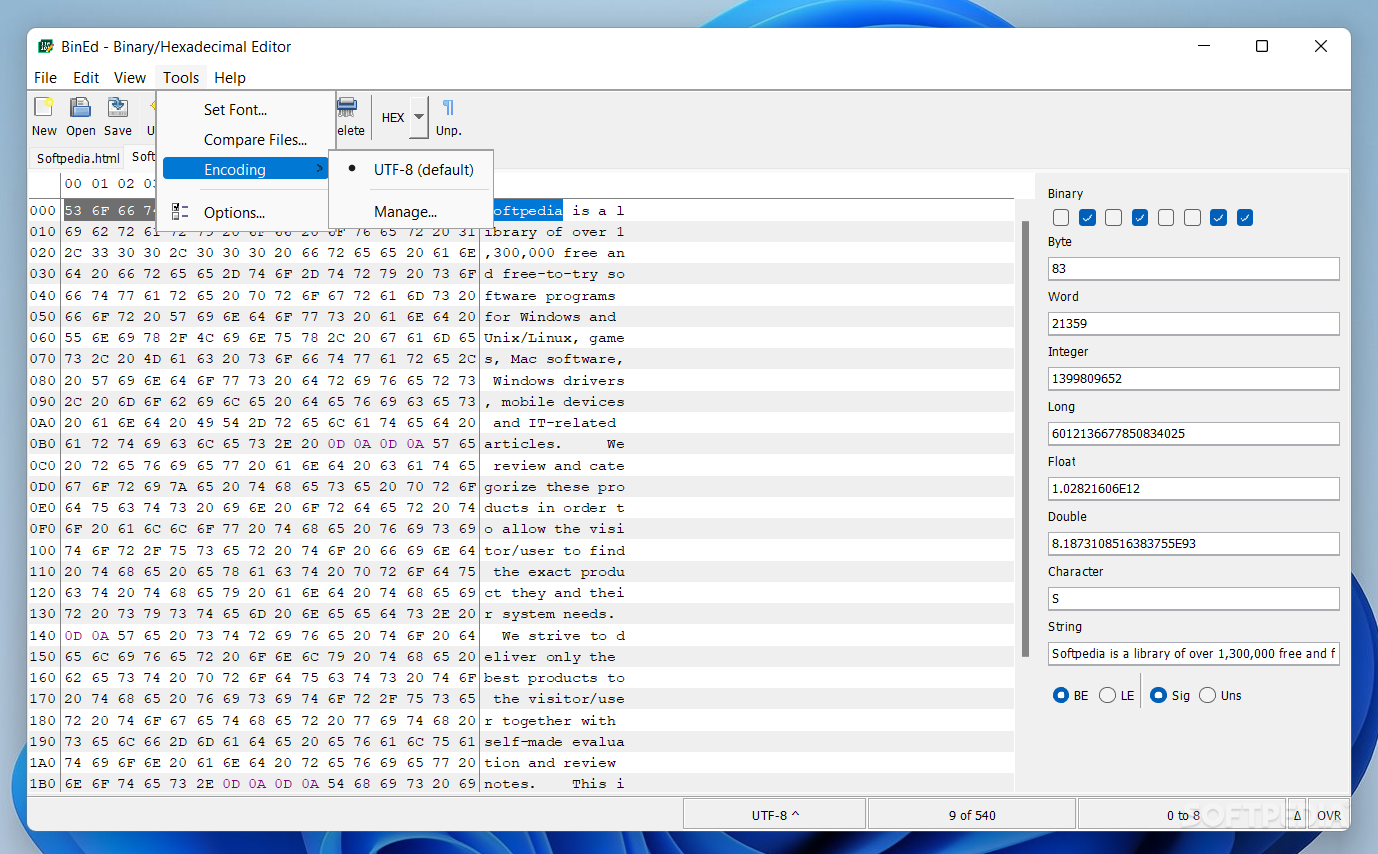Open the Help menu
The height and width of the screenshot is (854, 1378).
(x=230, y=77)
